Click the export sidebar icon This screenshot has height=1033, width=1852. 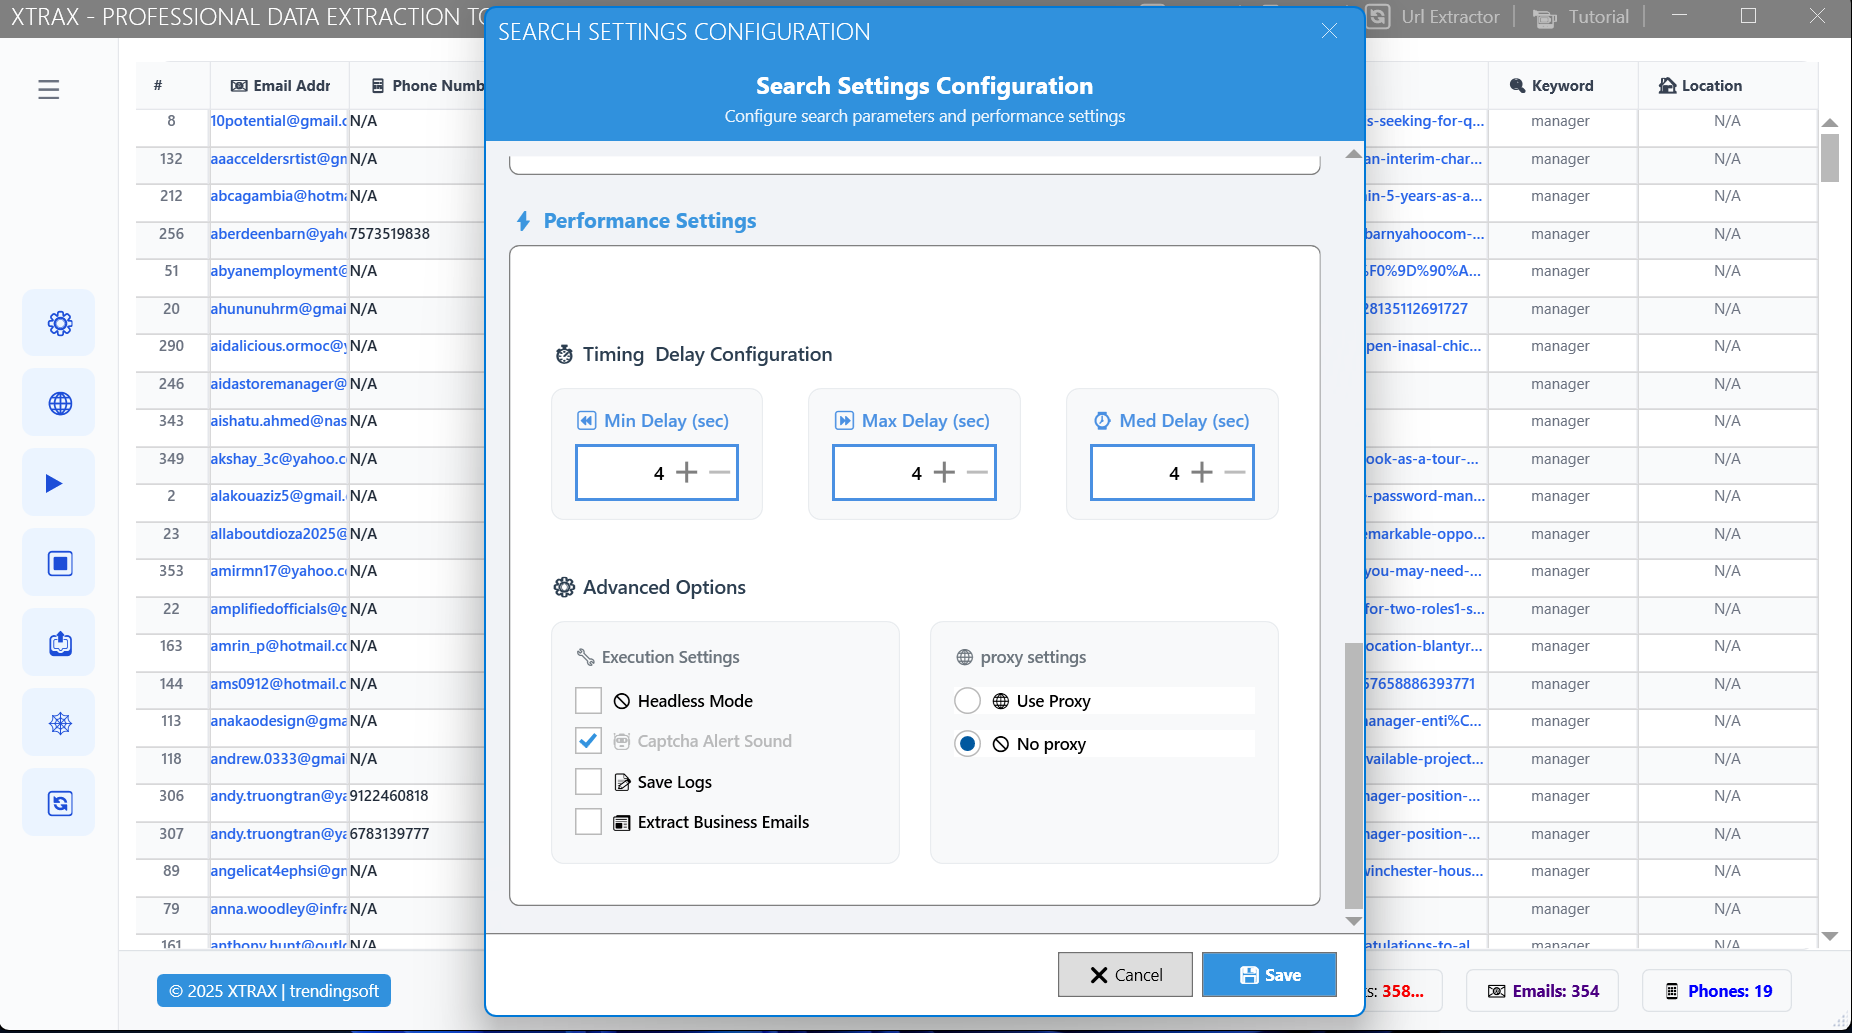click(60, 643)
